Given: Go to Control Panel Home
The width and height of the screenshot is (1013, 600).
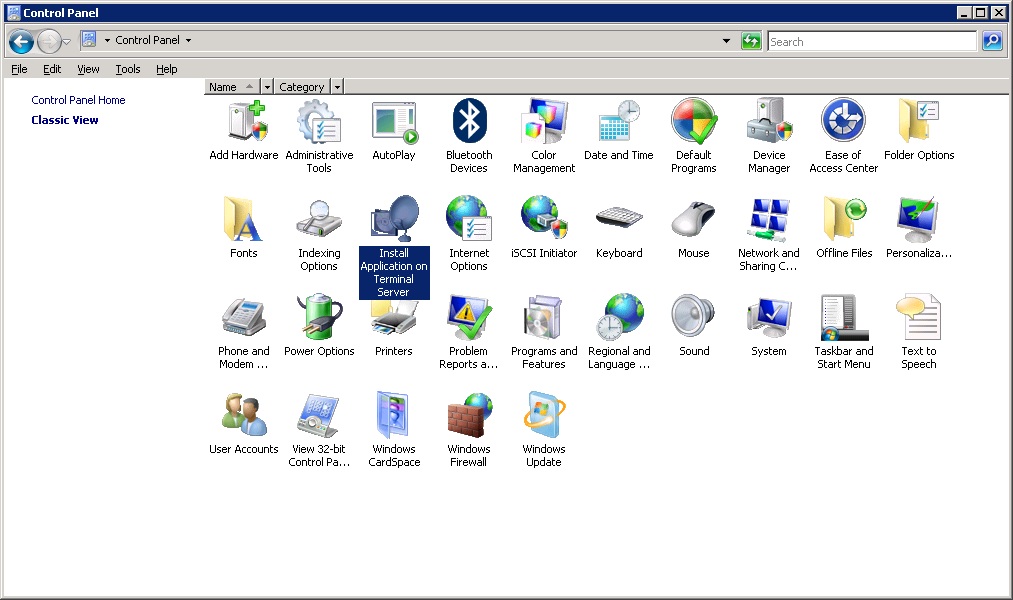Looking at the screenshot, I should 78,100.
